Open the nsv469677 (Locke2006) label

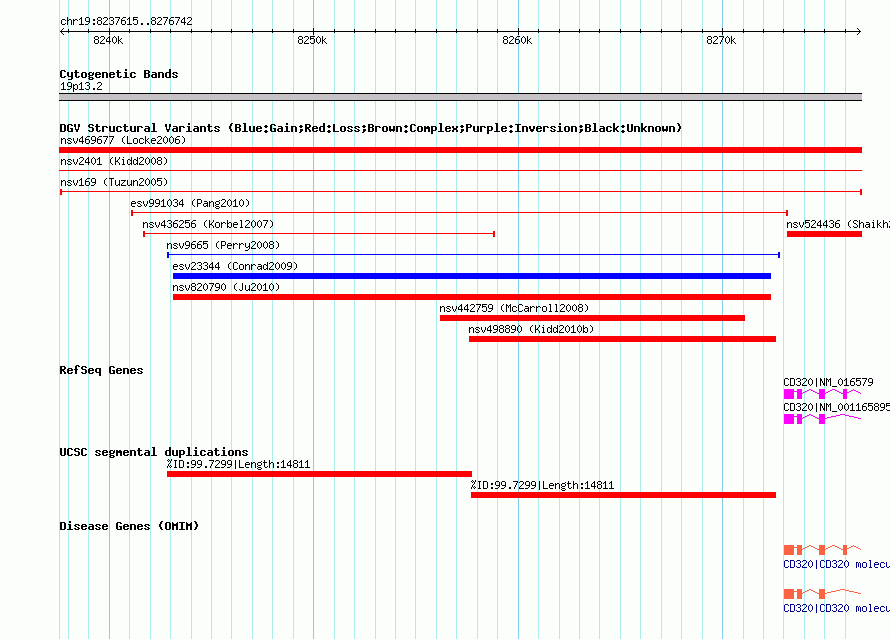pyautogui.click(x=123, y=140)
